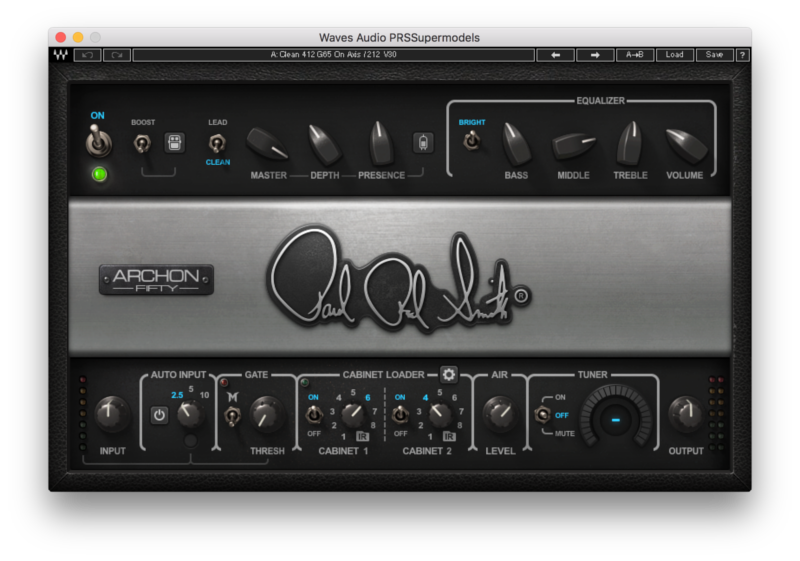
Task: Click the EQUALIZER section label
Action: pos(601,101)
